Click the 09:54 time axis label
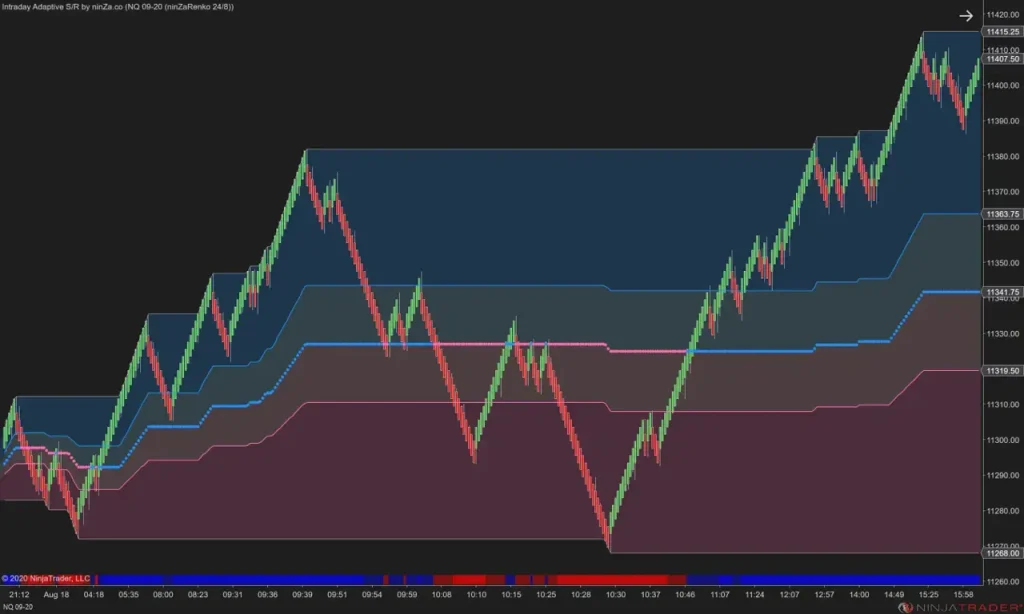Viewport: 1024px width, 614px height. tap(372, 594)
